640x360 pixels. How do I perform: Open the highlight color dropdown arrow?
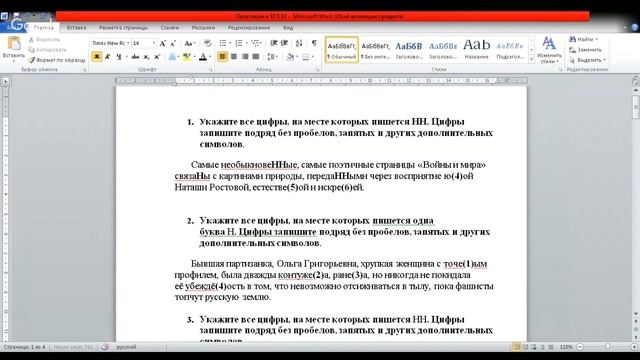194,57
